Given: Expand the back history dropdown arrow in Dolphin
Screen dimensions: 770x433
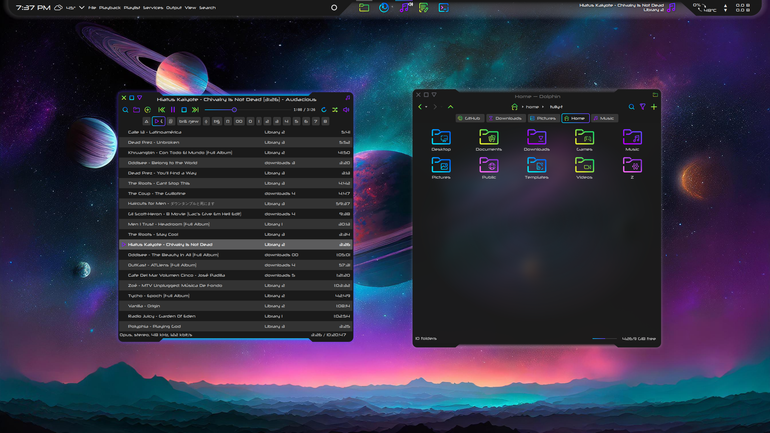Looking at the screenshot, I should point(426,107).
